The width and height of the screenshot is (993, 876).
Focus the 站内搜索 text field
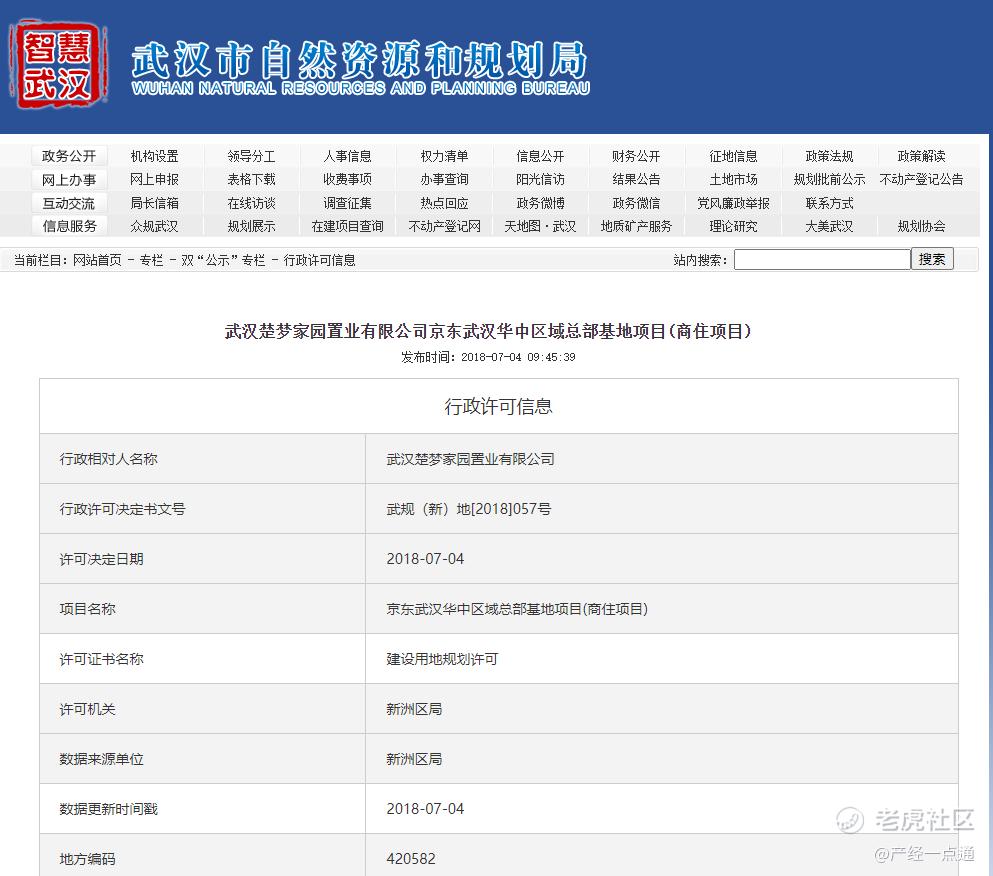tap(822, 260)
